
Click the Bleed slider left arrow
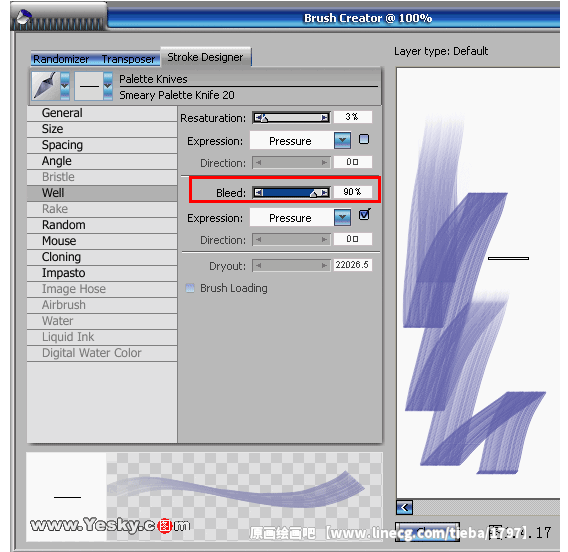[258, 192]
